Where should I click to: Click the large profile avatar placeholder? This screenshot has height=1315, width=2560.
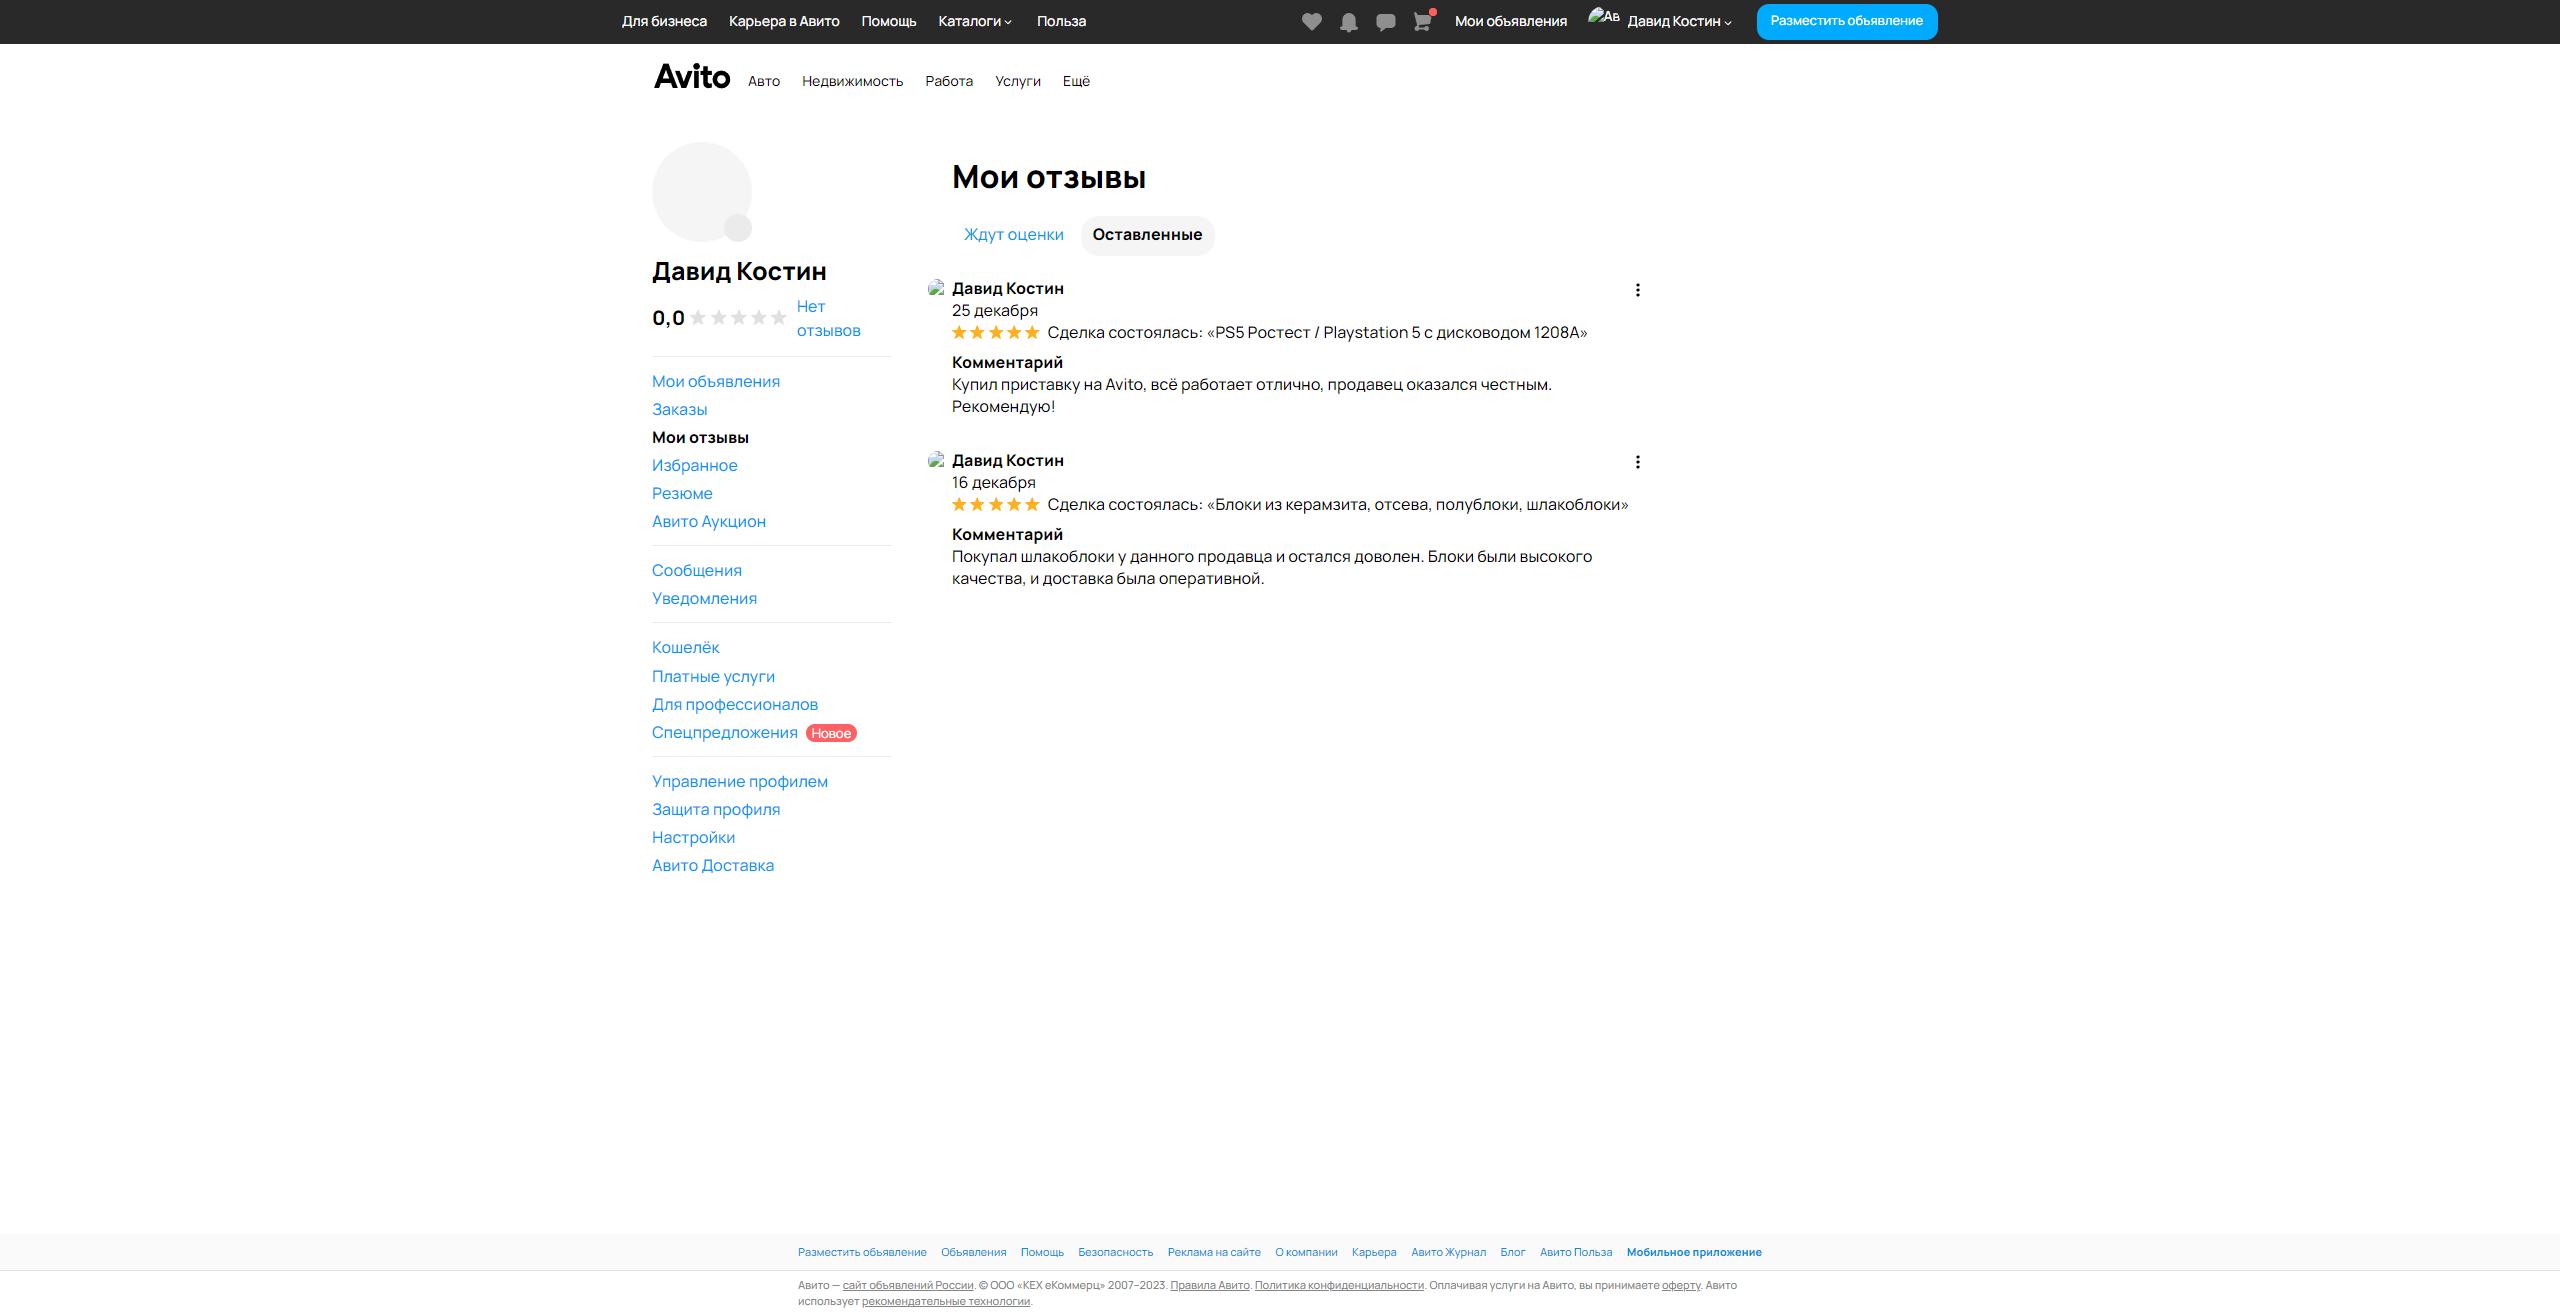click(x=702, y=192)
